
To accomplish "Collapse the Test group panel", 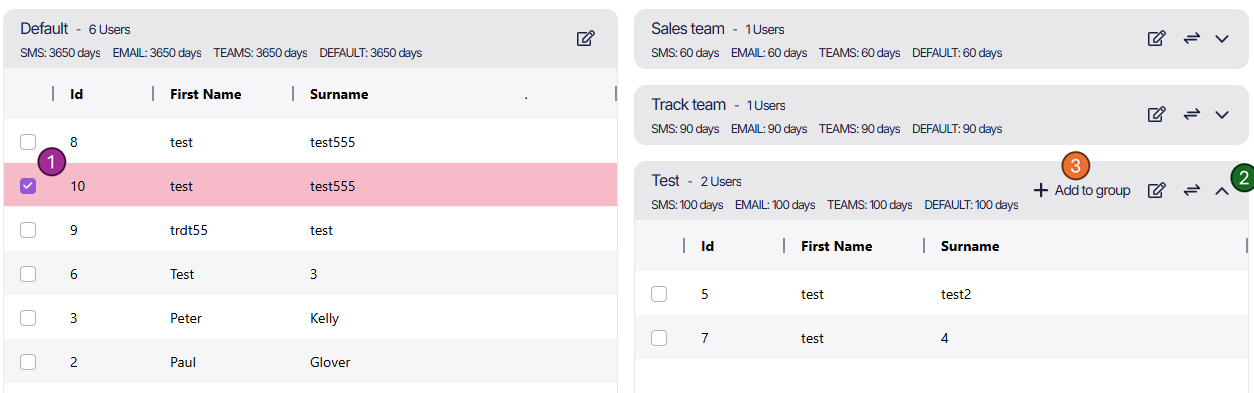I will click(x=1221, y=190).
